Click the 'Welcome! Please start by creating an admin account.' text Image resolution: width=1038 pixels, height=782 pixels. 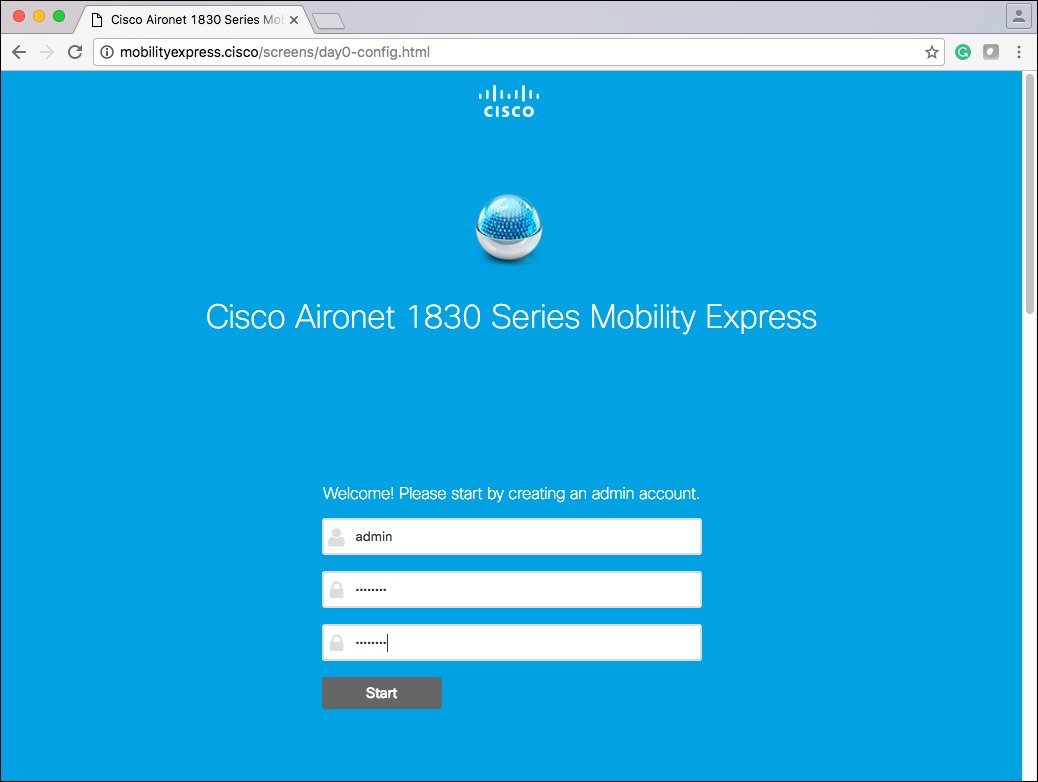(x=511, y=494)
